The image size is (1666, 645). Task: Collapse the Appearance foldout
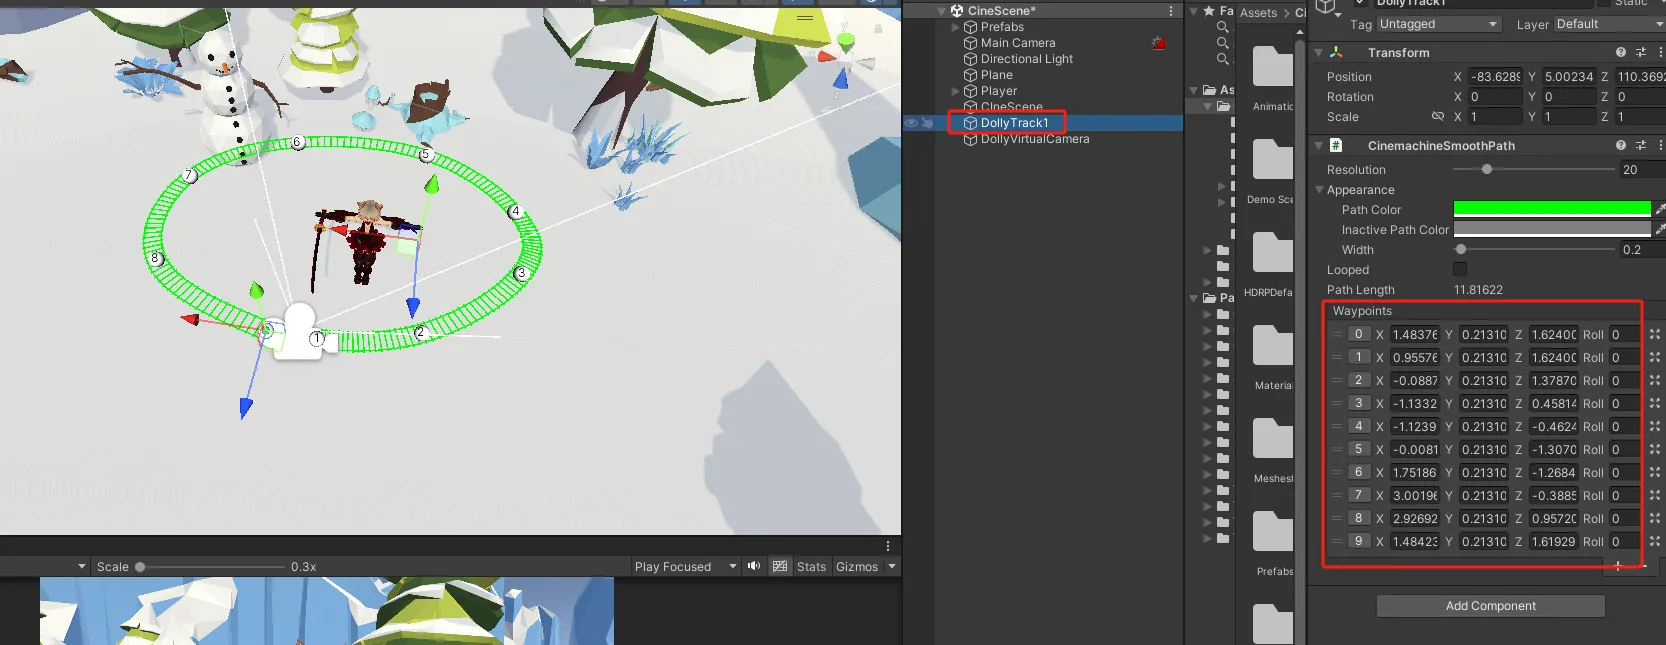click(x=1320, y=189)
